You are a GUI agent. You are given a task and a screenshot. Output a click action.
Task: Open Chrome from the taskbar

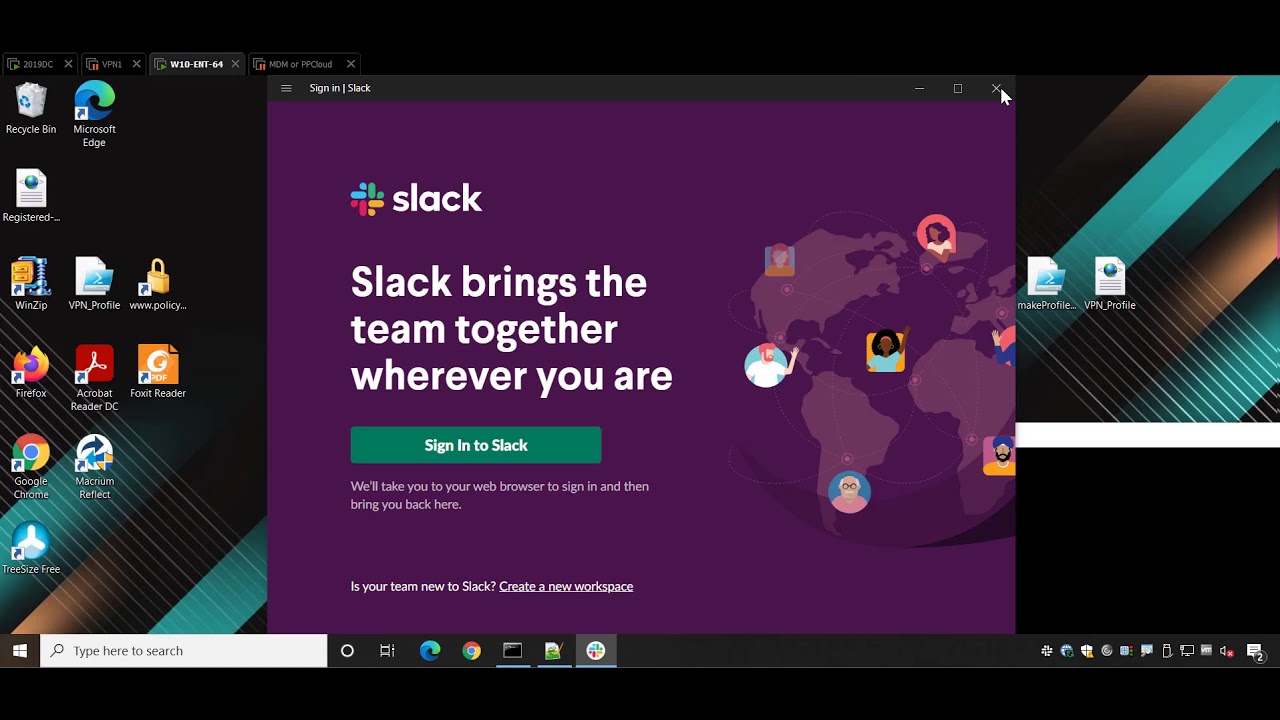471,651
